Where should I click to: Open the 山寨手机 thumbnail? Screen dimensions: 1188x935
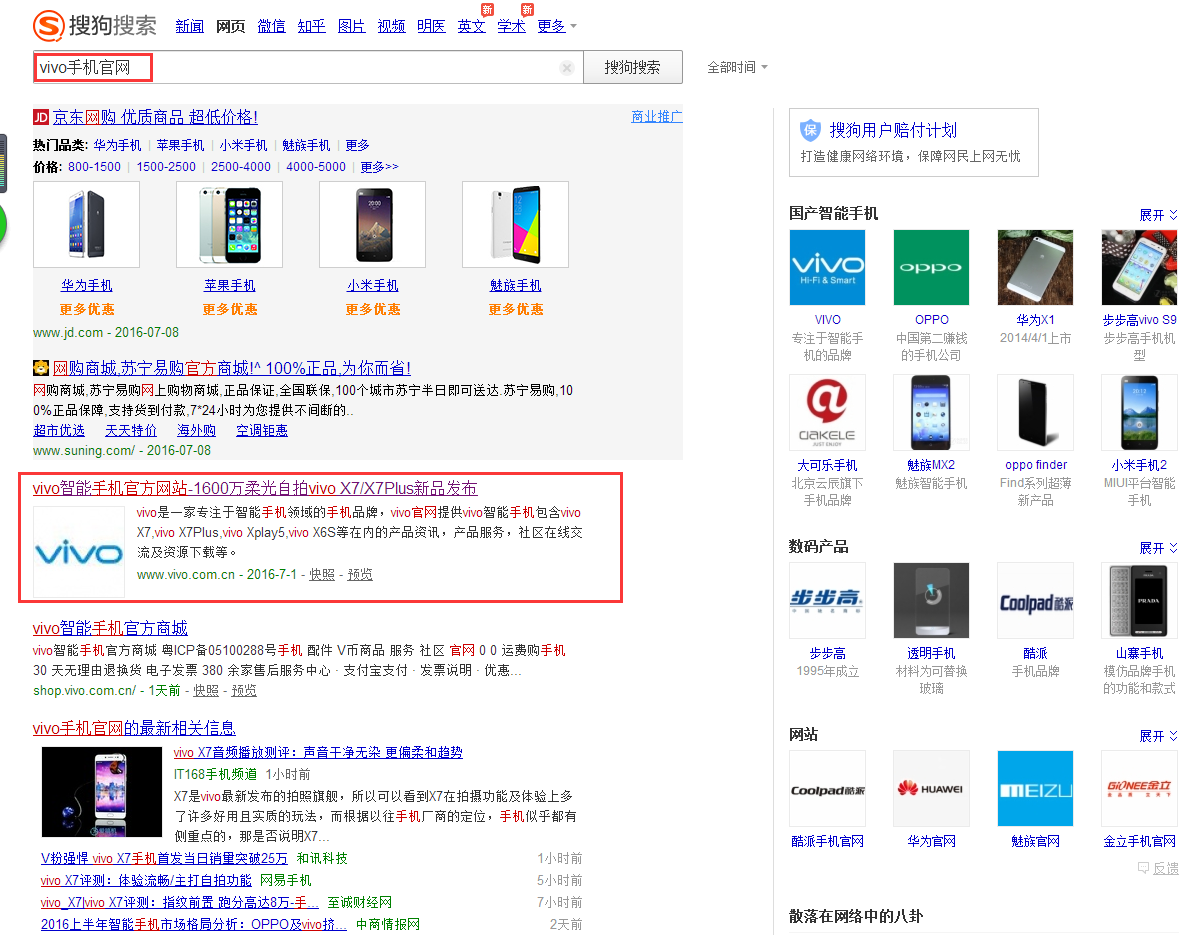[x=1140, y=601]
